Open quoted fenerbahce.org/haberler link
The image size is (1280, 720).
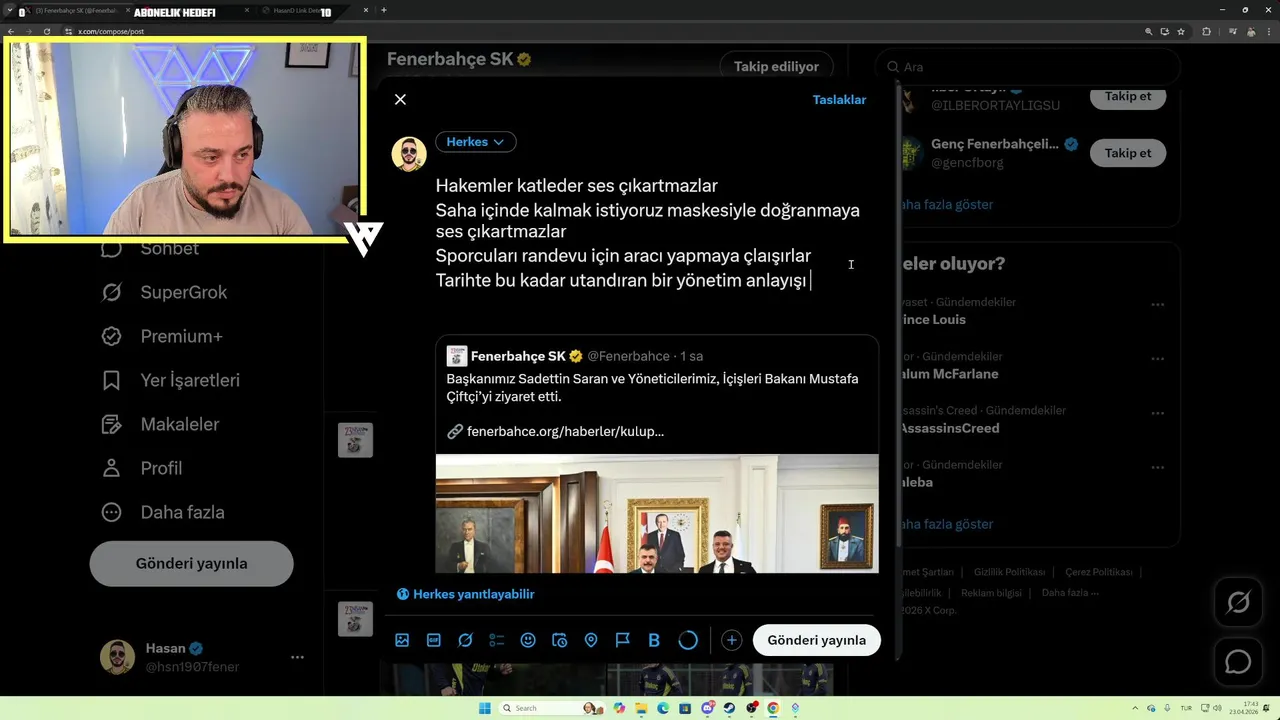click(x=565, y=432)
